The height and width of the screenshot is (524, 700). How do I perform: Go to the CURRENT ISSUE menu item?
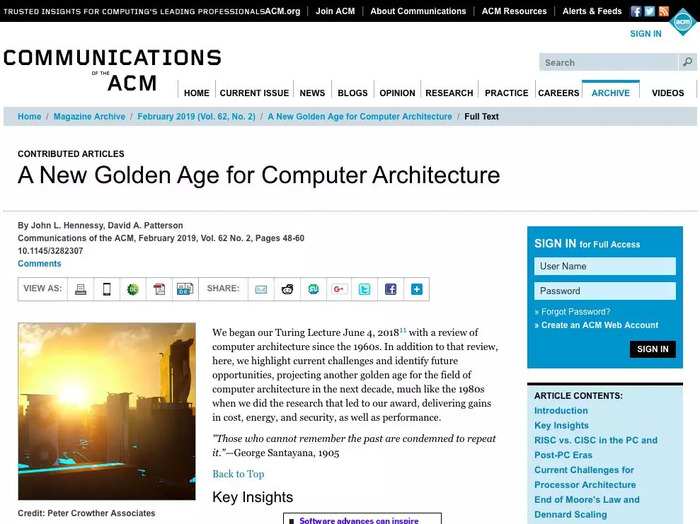[x=254, y=93]
